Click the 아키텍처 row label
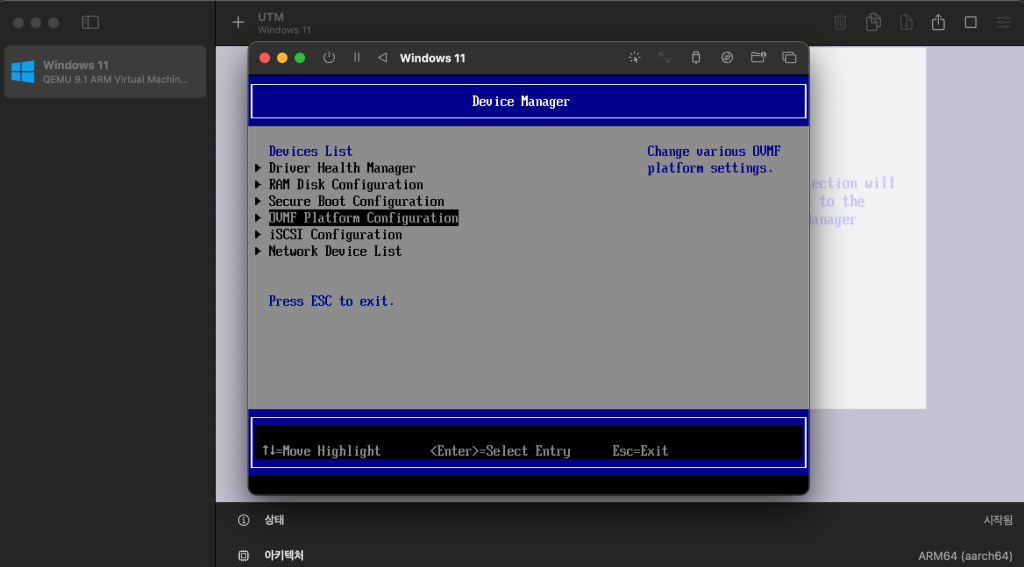This screenshot has height=567, width=1024. tap(284, 556)
